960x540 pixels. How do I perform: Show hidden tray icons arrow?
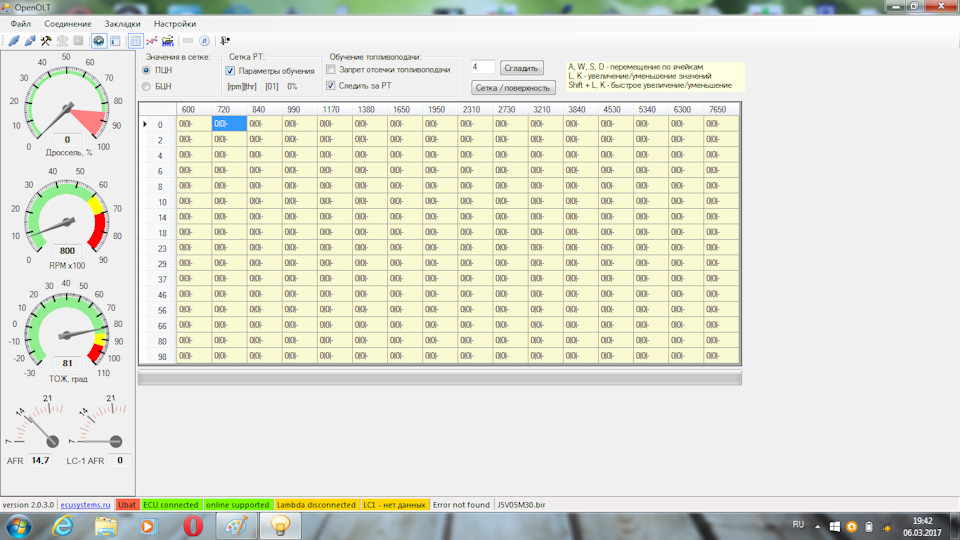pos(817,527)
